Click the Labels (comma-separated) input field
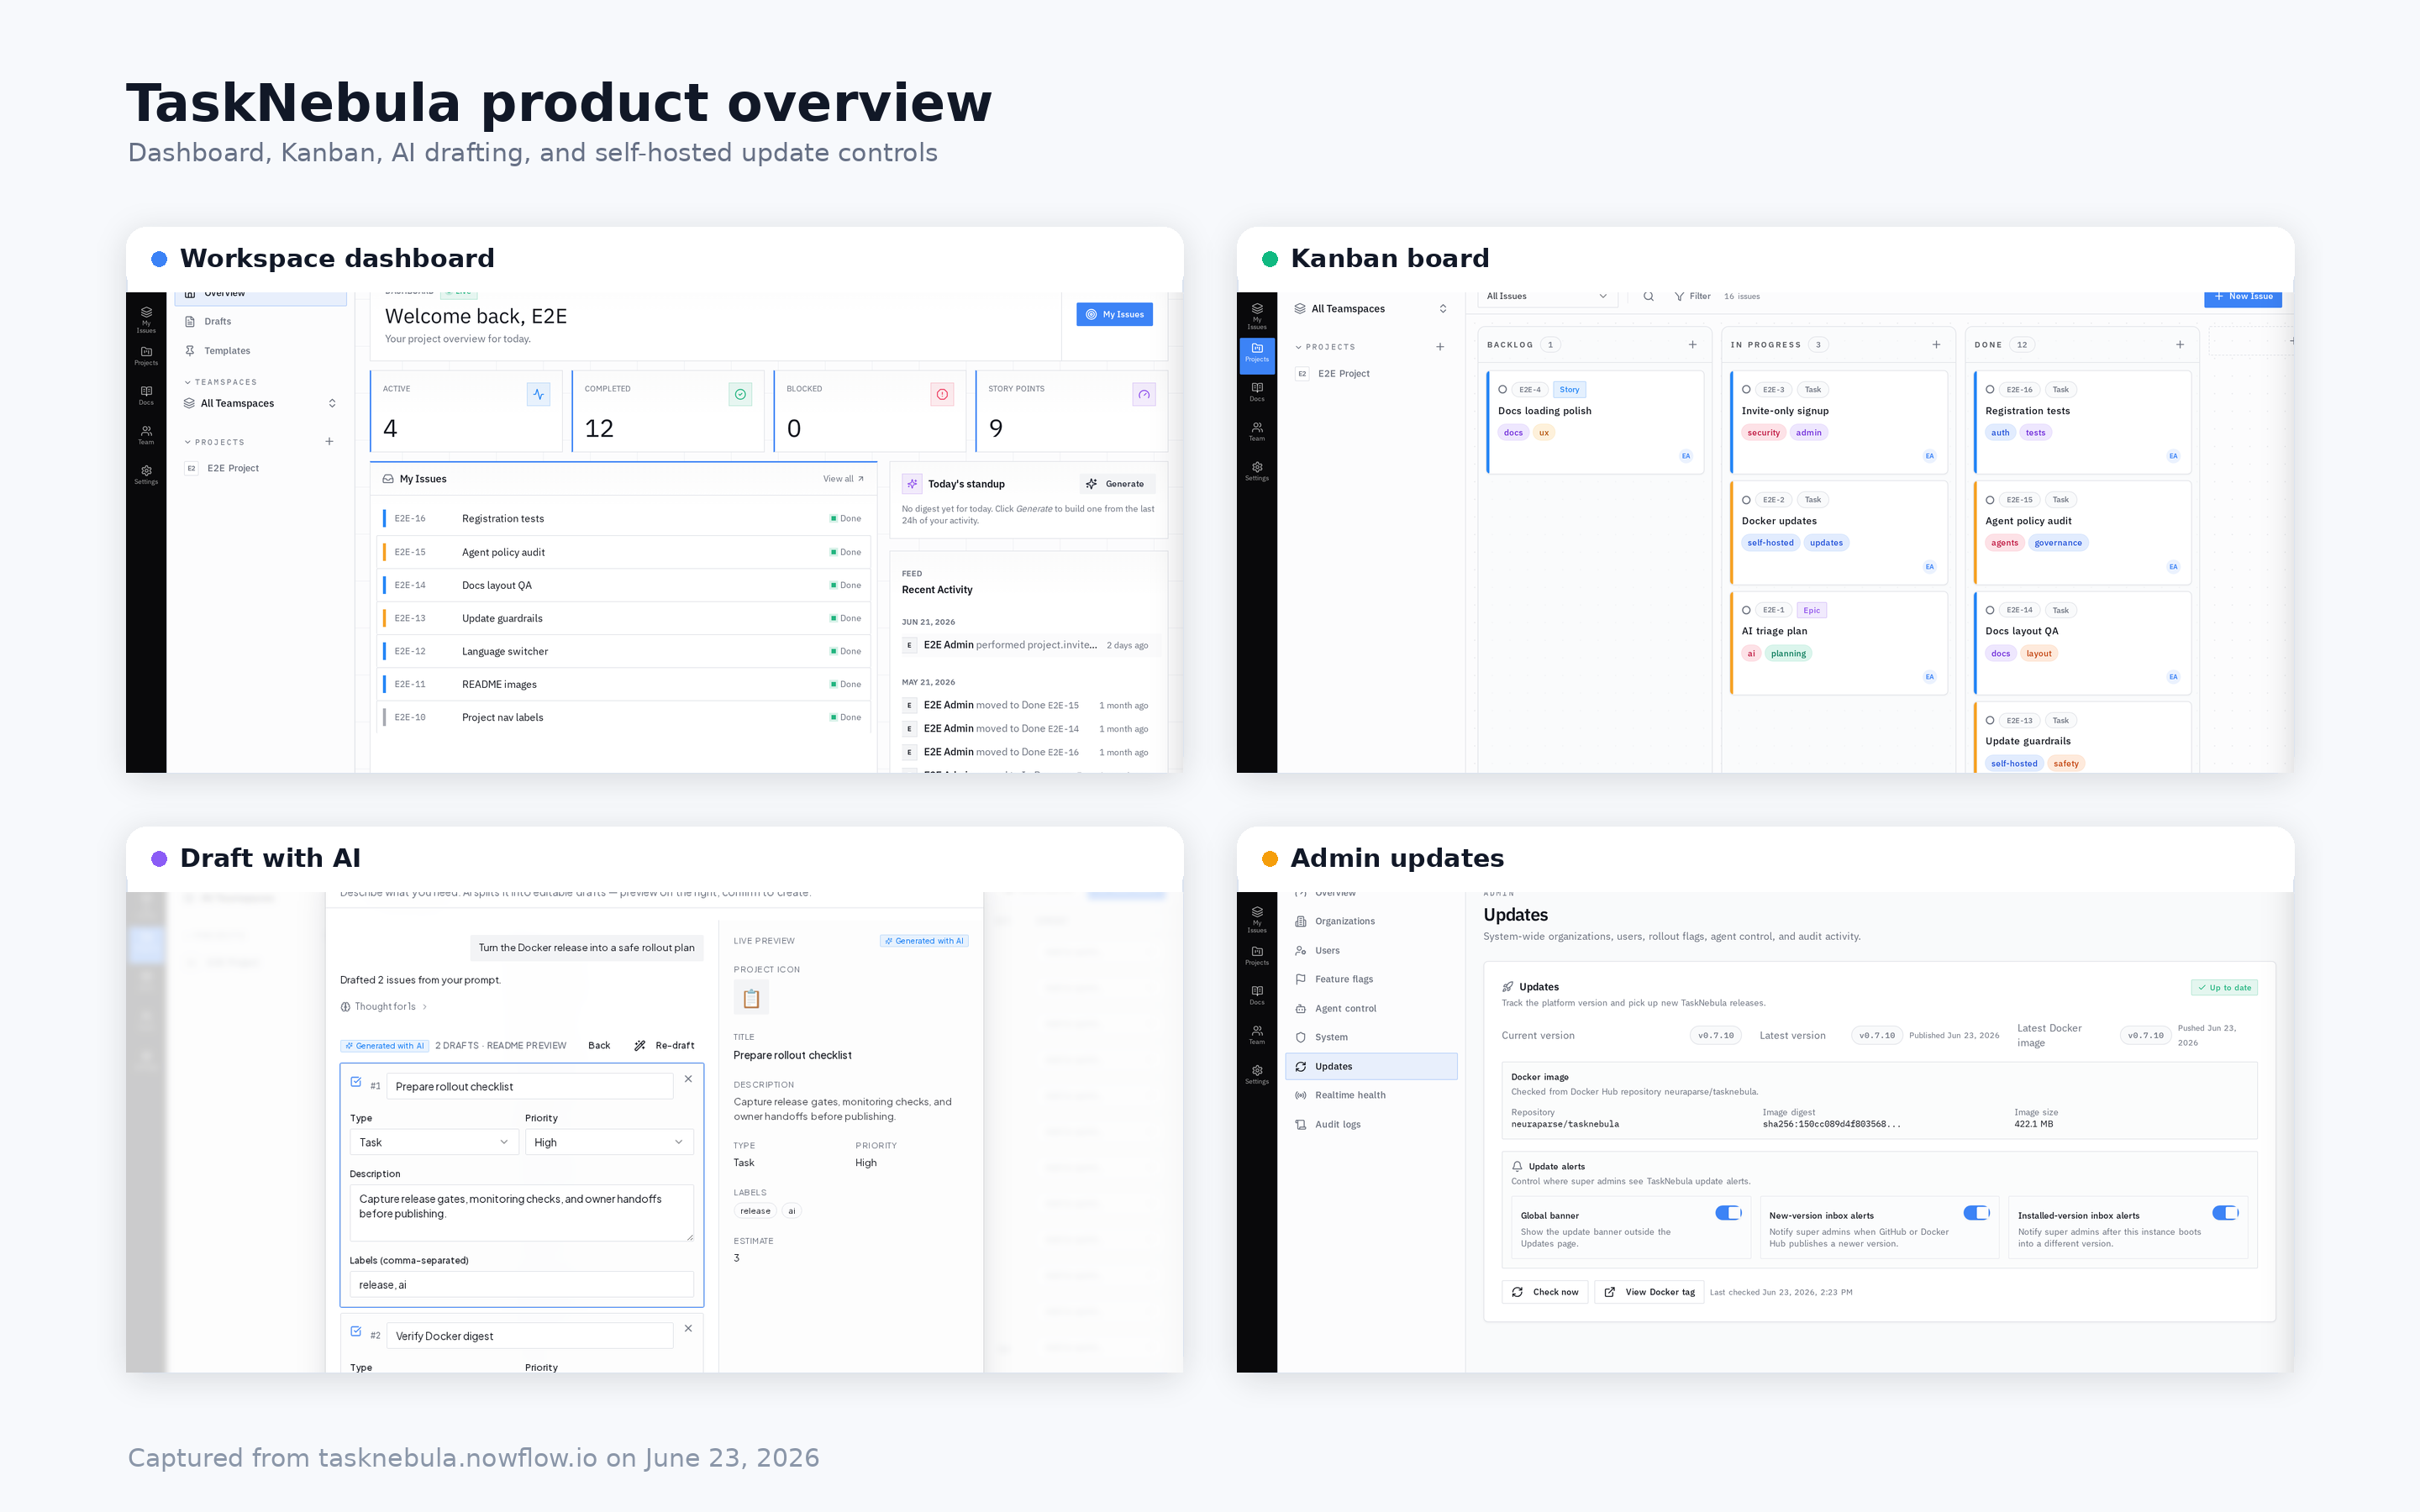2420x1512 pixels. [x=521, y=1285]
